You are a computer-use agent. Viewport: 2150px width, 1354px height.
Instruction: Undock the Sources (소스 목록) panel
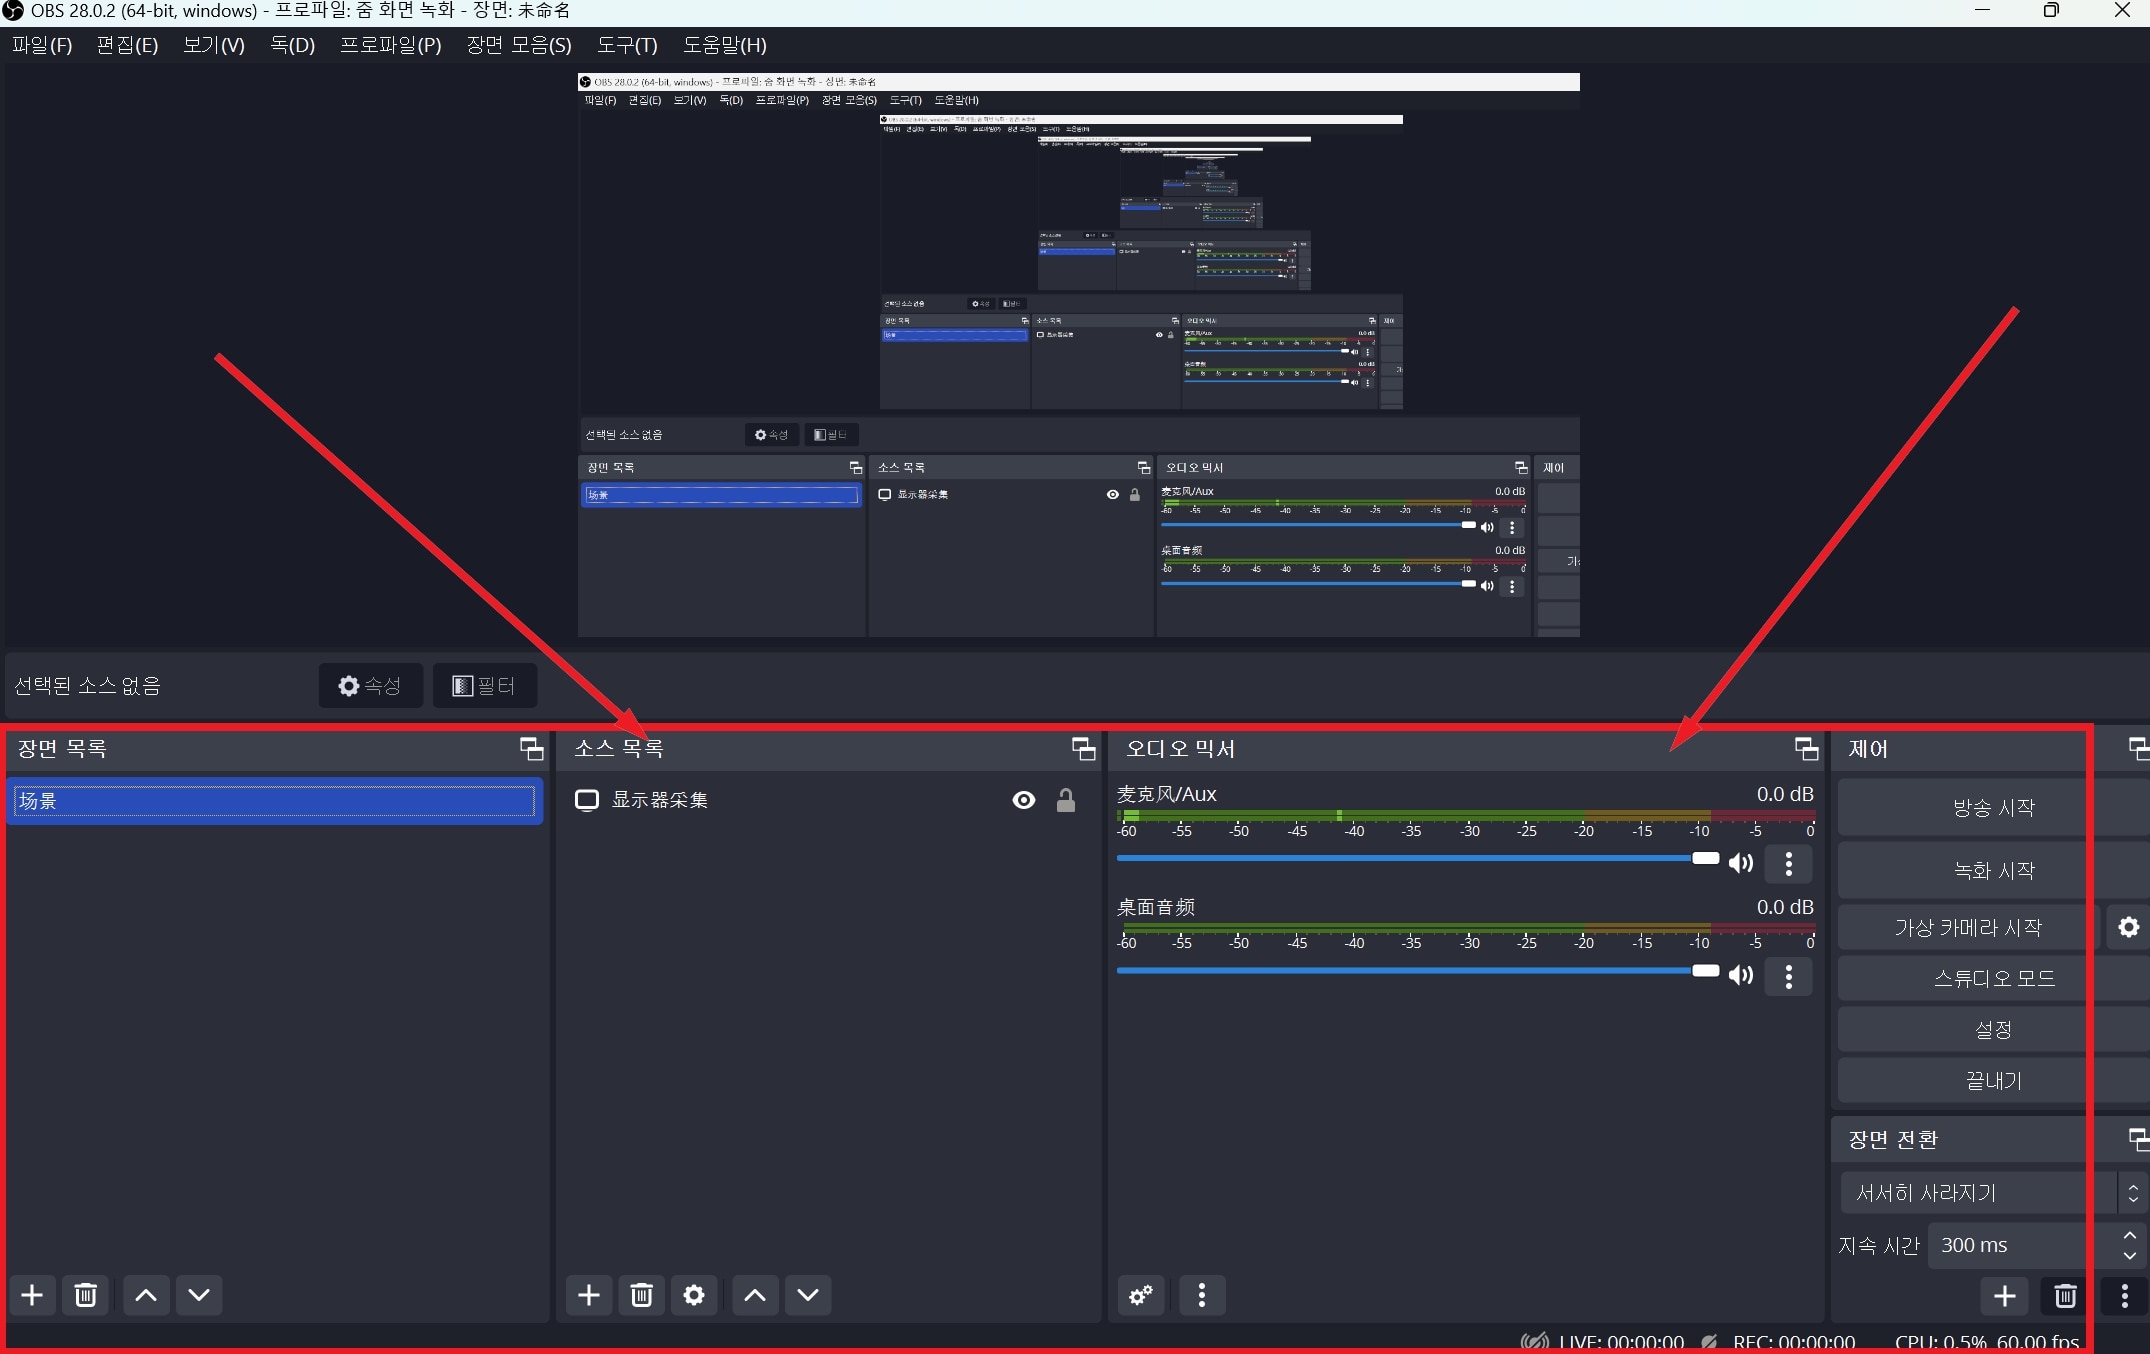pos(1084,748)
